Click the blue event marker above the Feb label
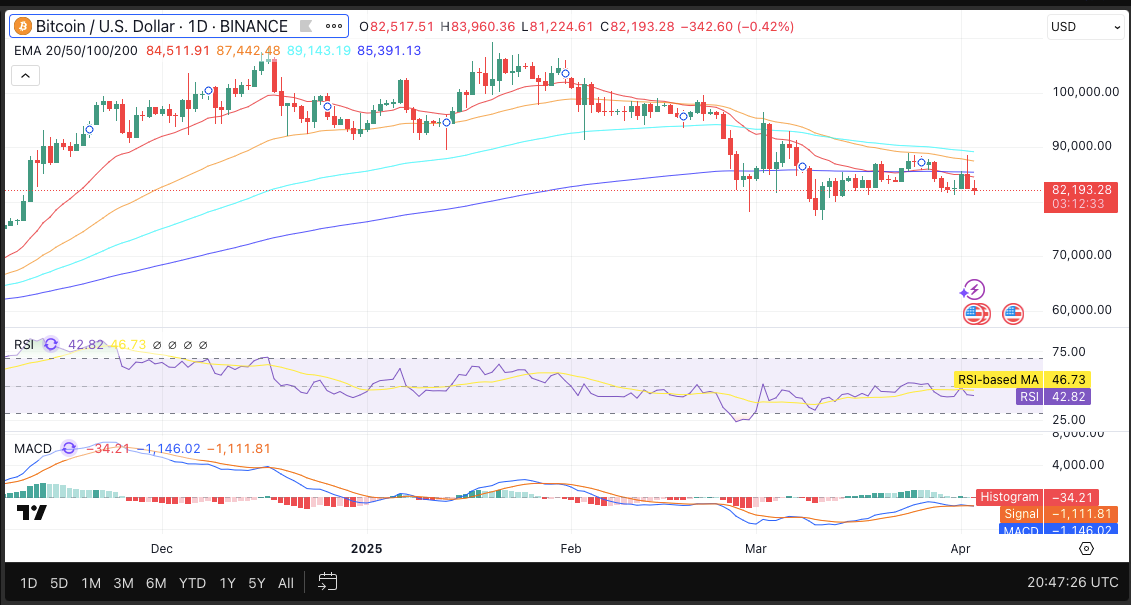 point(565,74)
